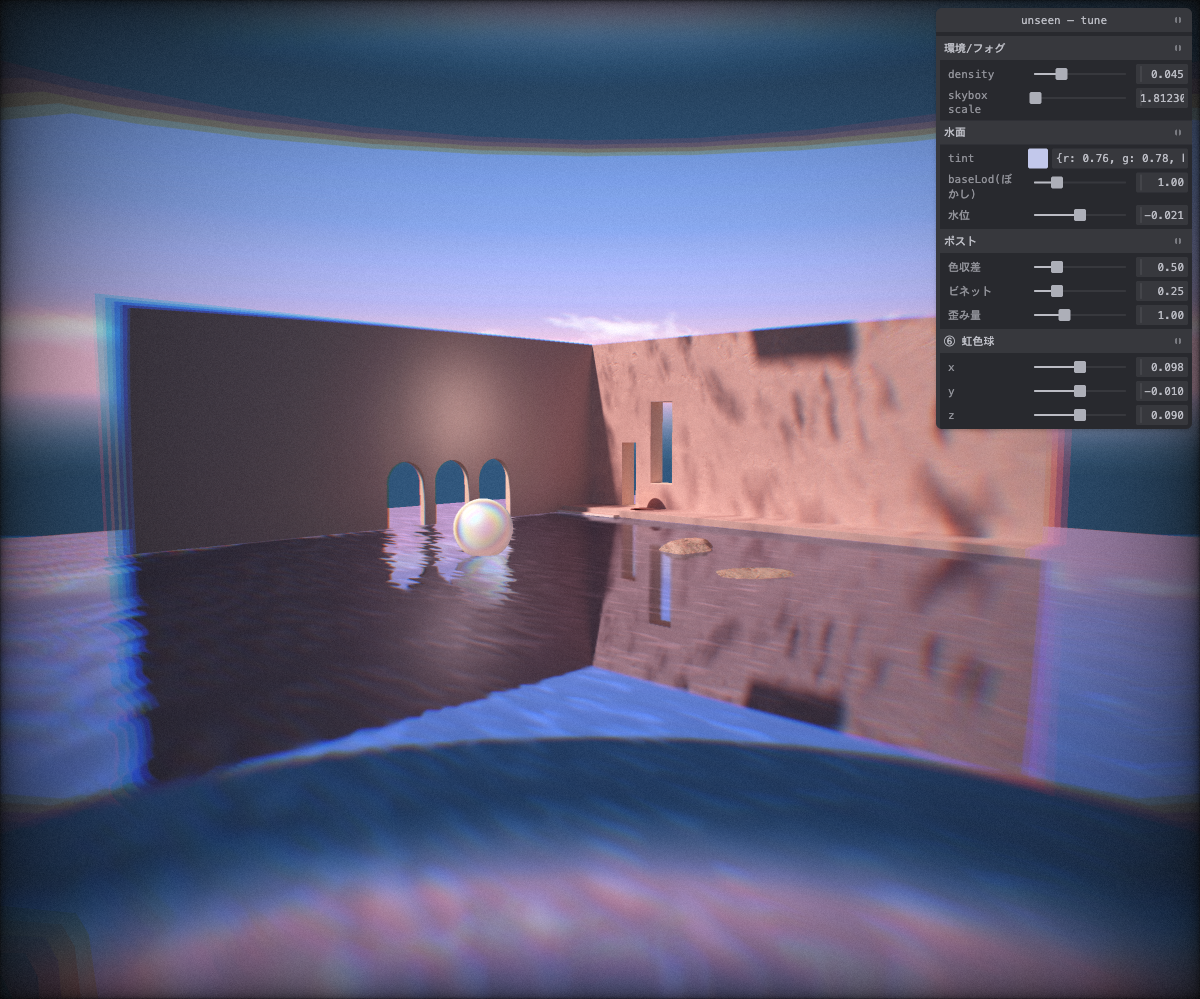Viewport: 1200px width, 999px height.
Task: Collapse the 環境/フォグ folder
Action: [x=1064, y=48]
